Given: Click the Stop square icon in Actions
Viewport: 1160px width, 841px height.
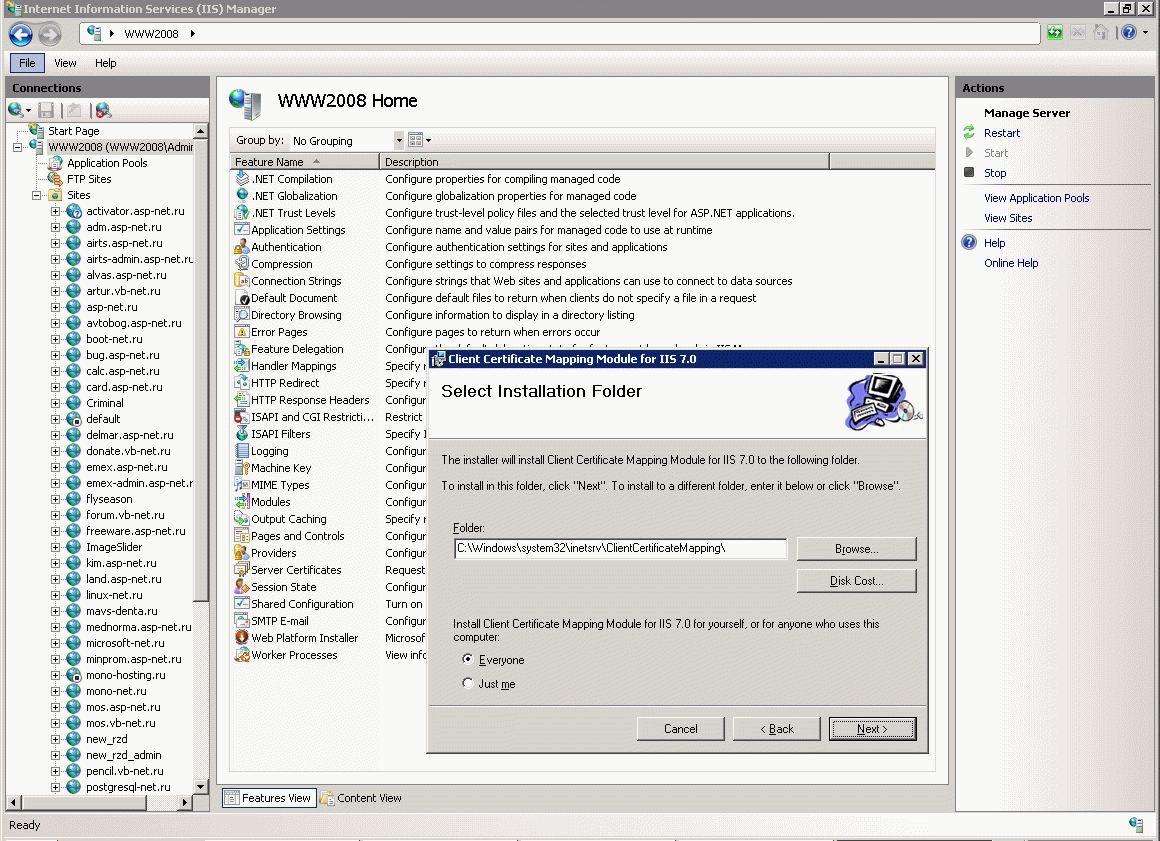Looking at the screenshot, I should point(969,172).
